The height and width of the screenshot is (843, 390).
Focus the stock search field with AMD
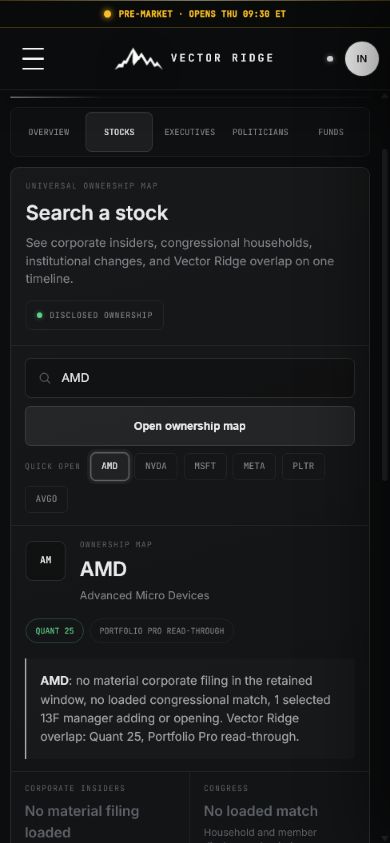click(190, 378)
